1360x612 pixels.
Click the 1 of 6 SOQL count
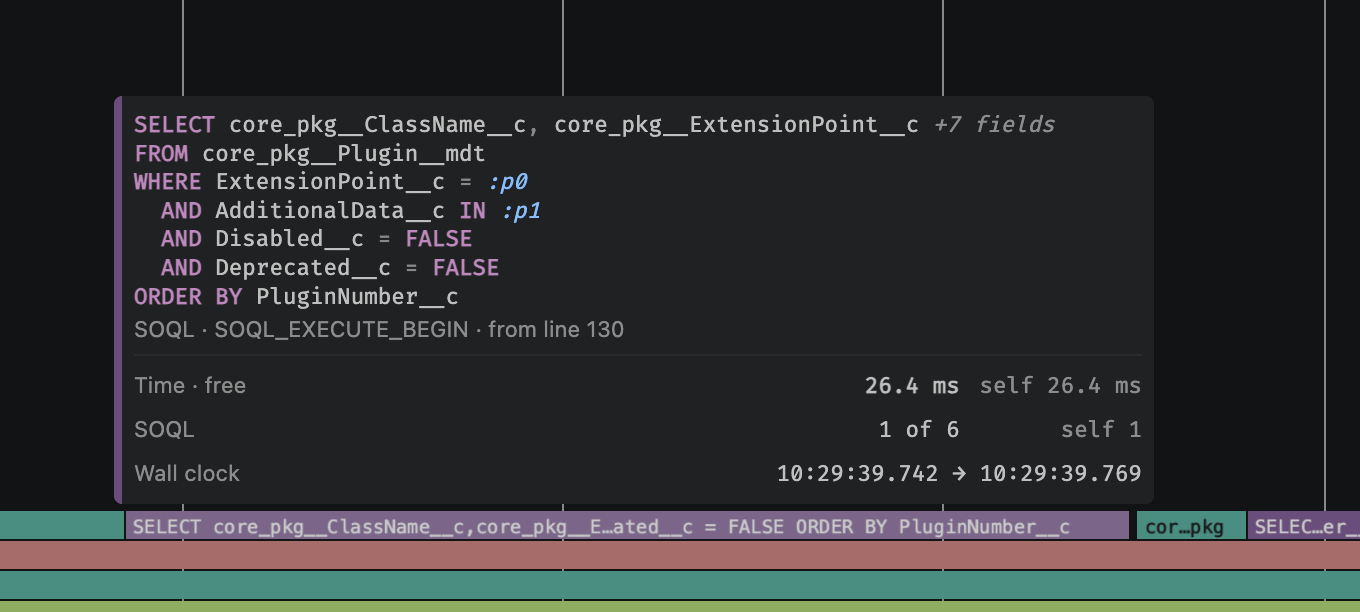[x=919, y=430]
